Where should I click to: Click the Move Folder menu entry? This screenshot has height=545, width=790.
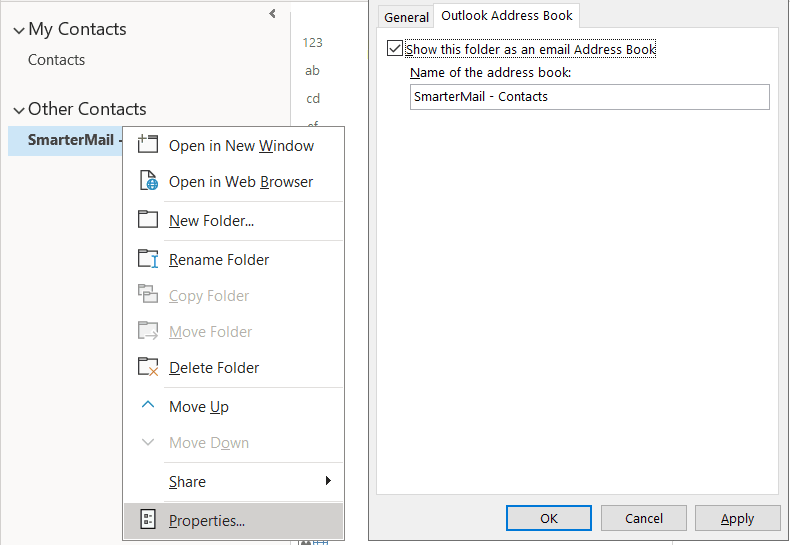[234, 332]
